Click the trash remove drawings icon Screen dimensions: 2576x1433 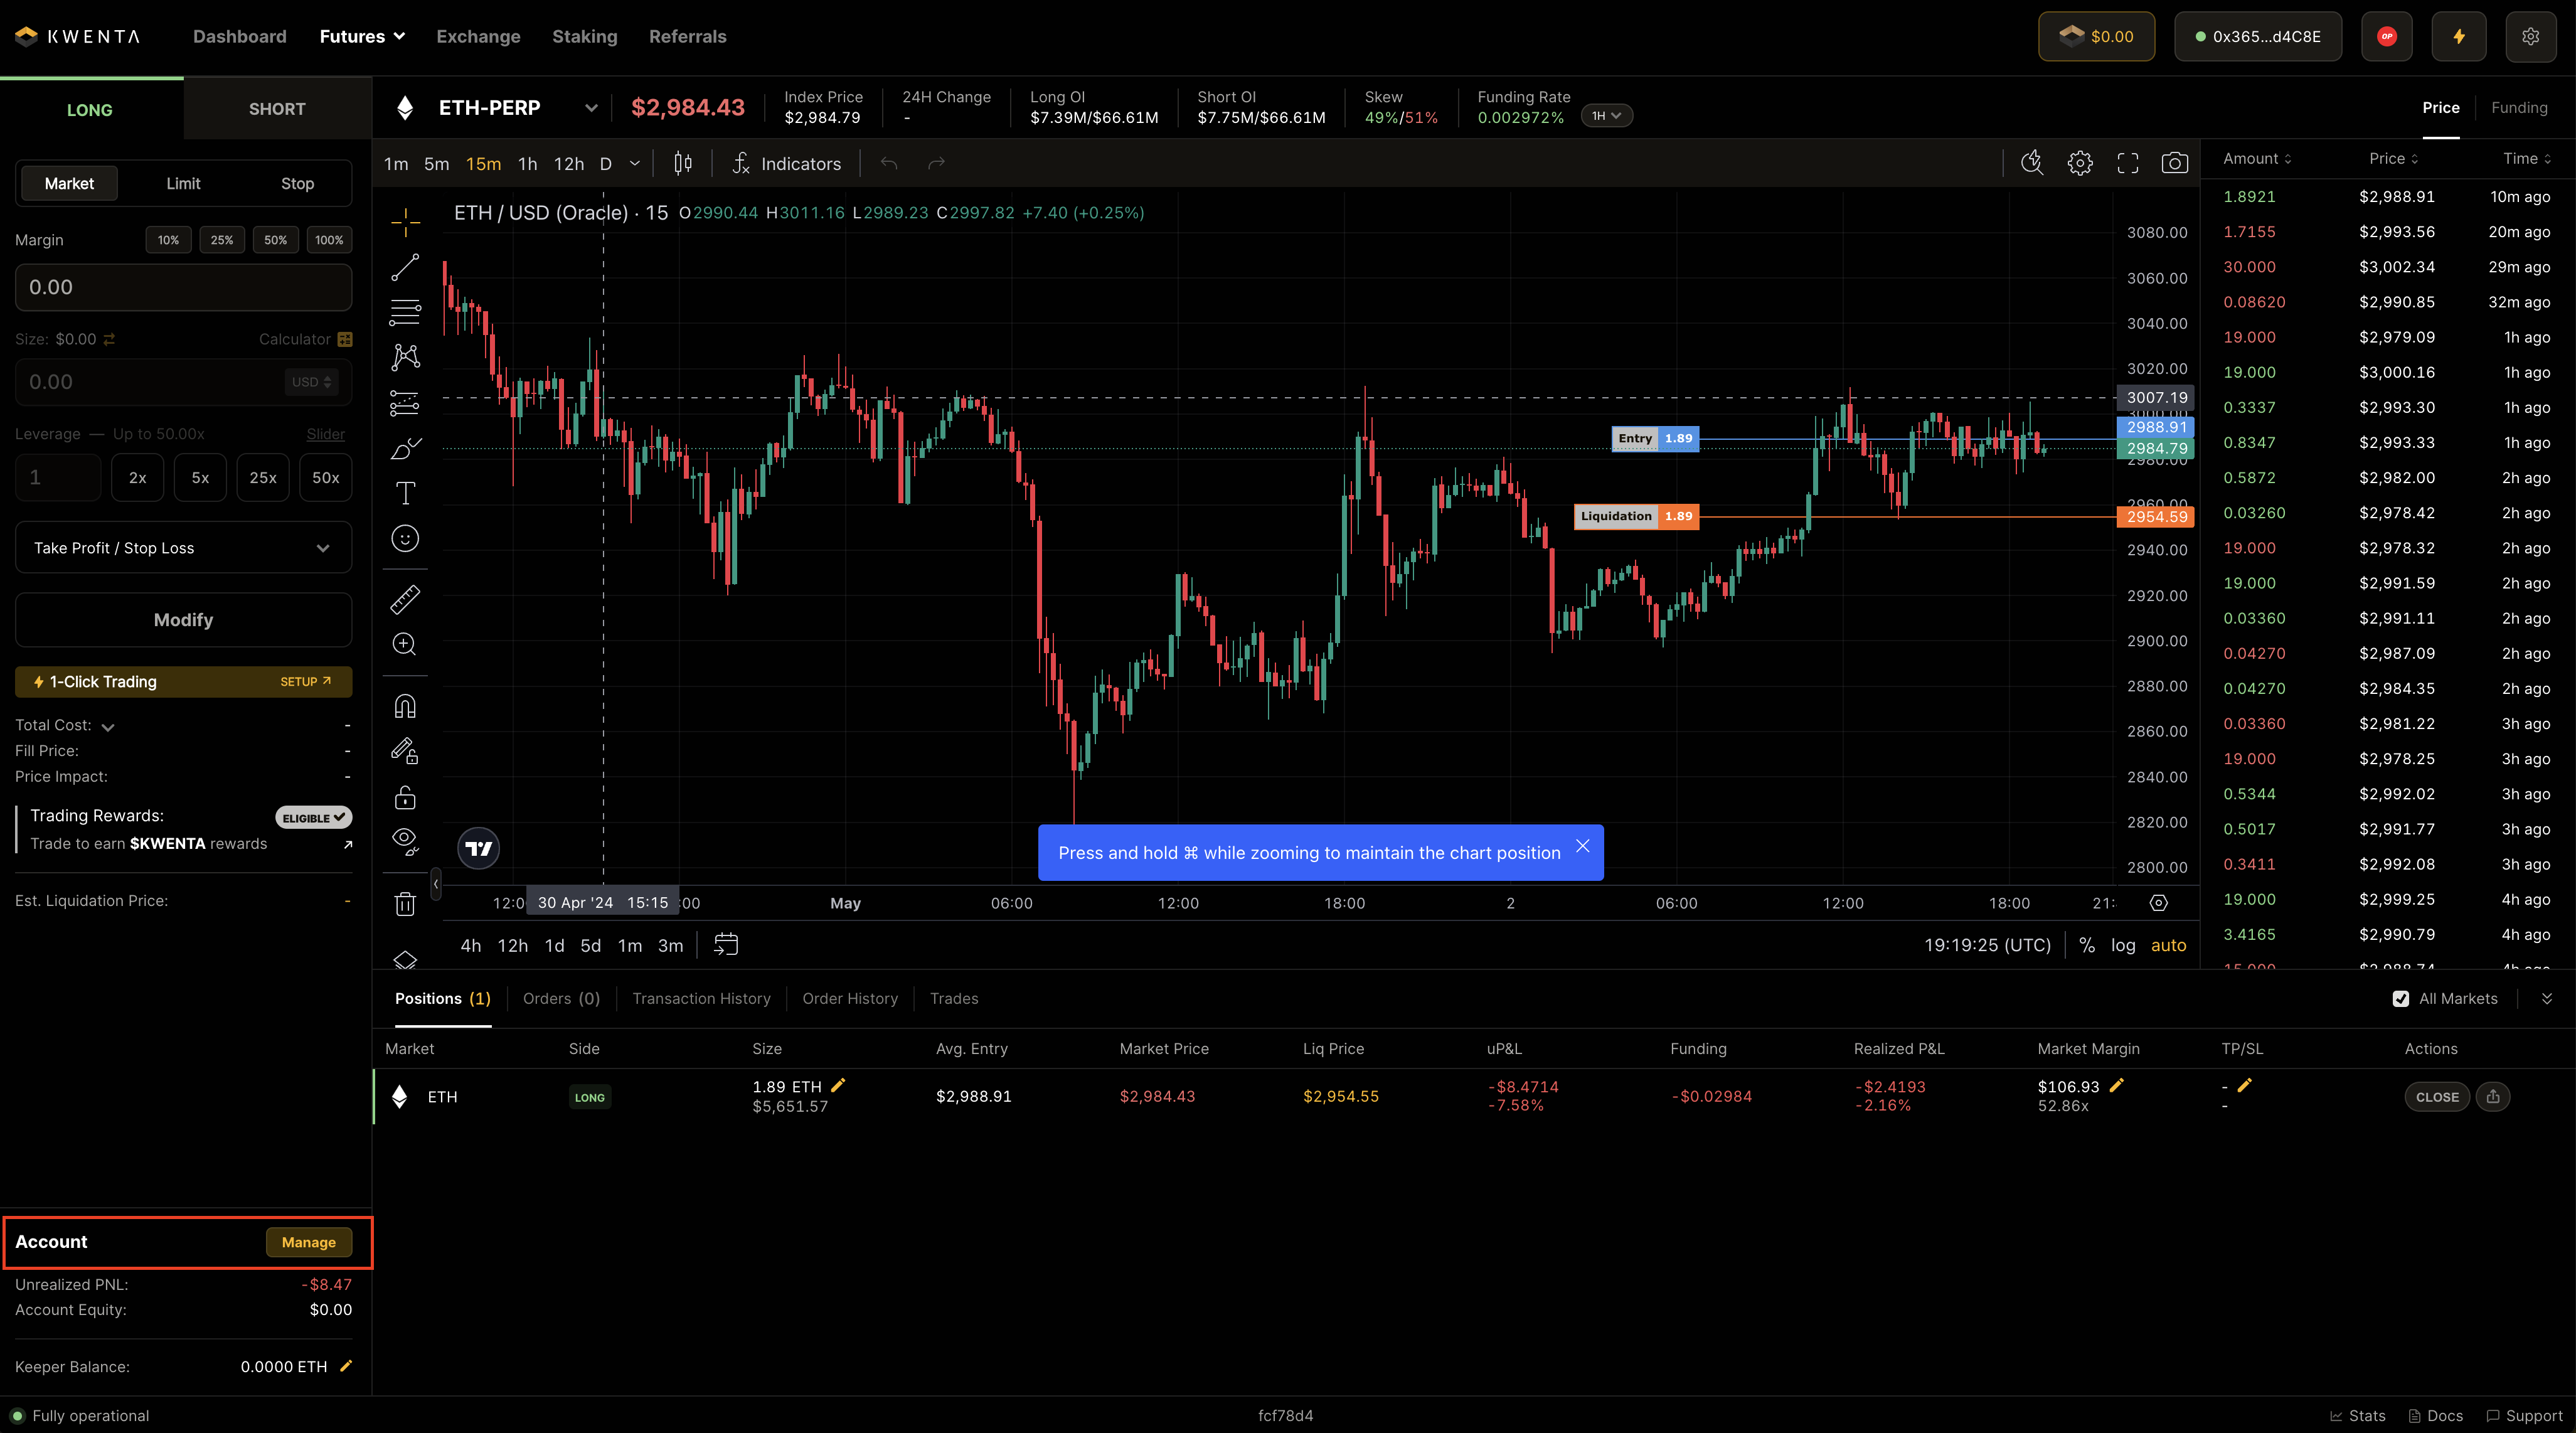pyautogui.click(x=405, y=904)
